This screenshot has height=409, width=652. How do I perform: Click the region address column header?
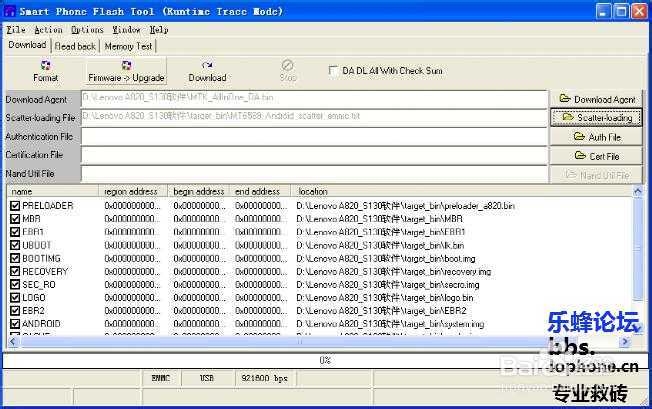click(133, 192)
